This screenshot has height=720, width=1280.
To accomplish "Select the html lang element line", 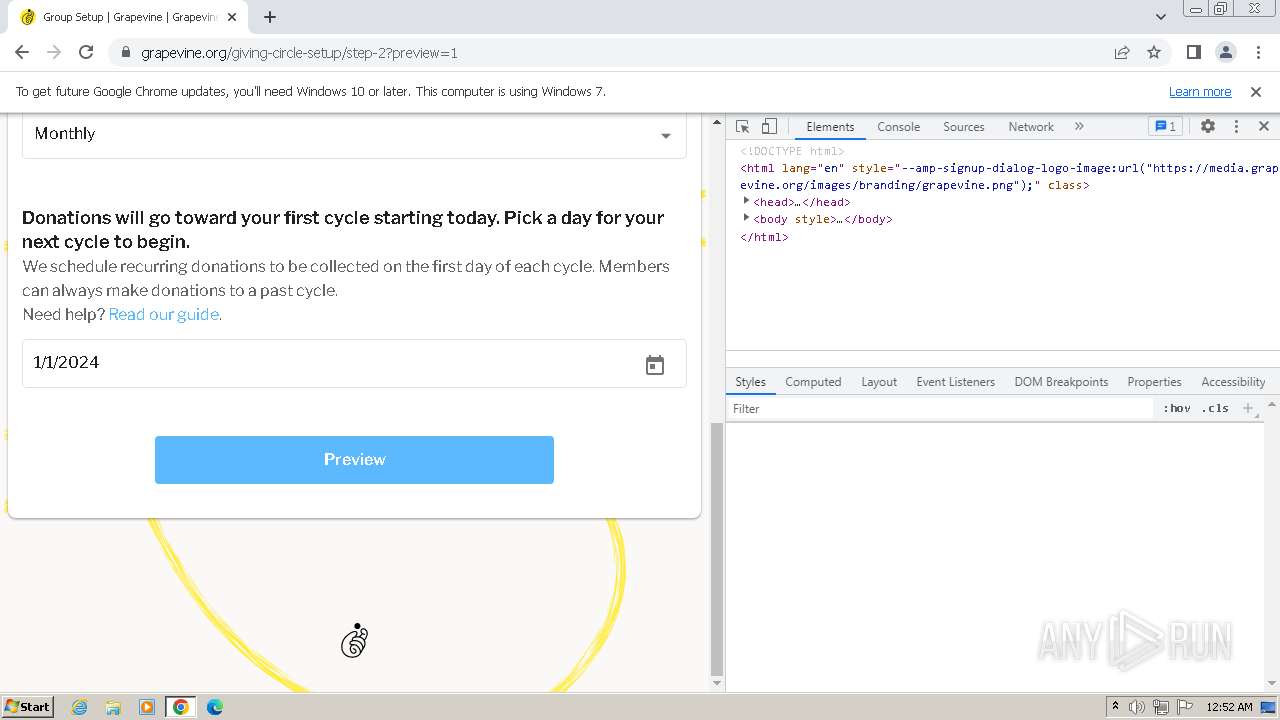I will 1009,176.
